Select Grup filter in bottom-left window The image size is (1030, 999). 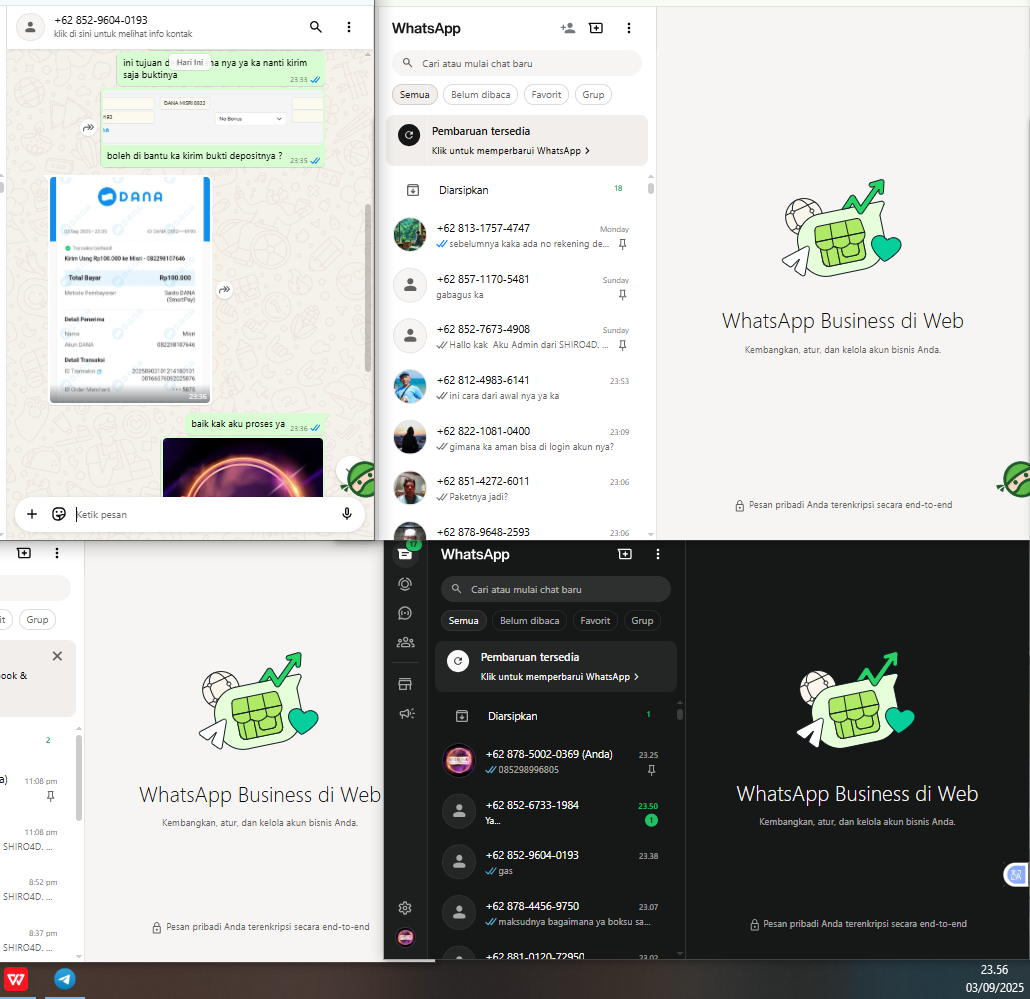tap(37, 619)
